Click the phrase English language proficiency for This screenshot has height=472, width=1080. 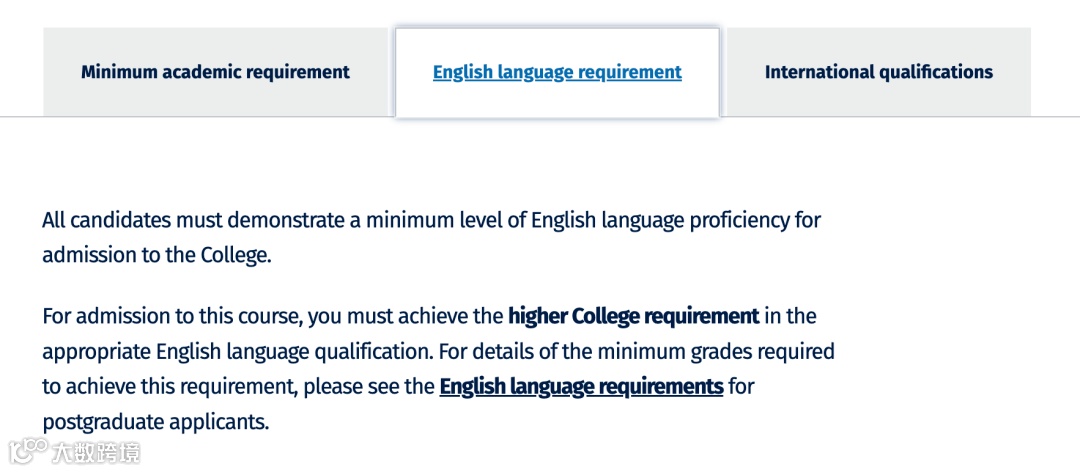click(x=677, y=220)
